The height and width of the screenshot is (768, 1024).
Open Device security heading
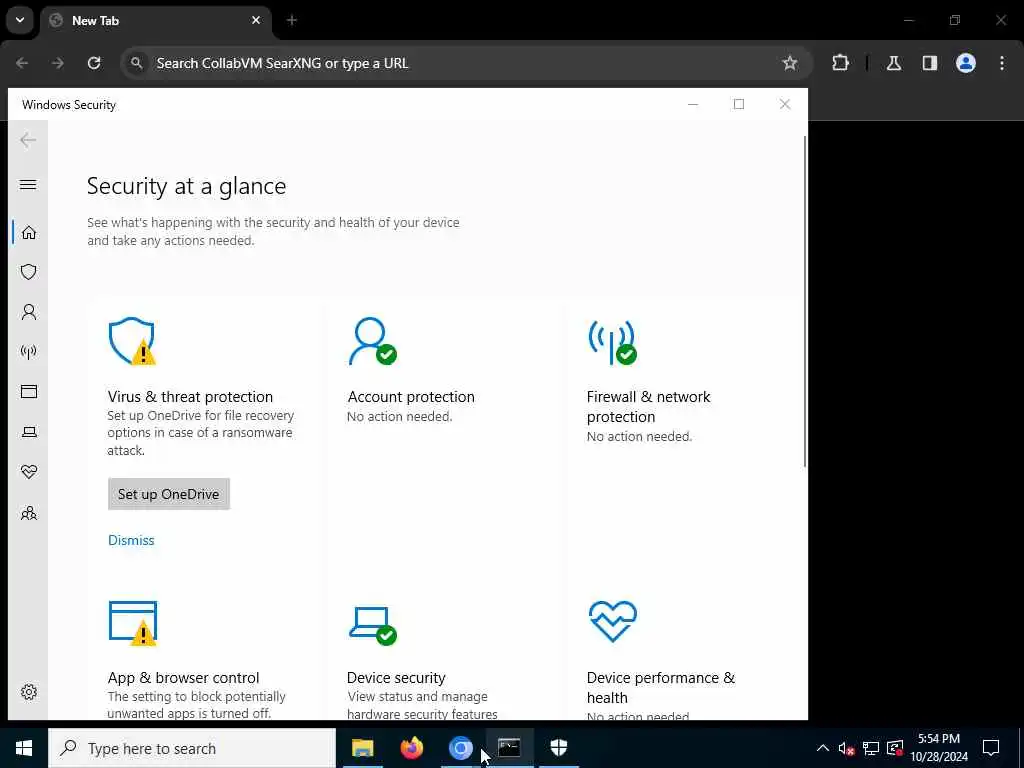(396, 677)
